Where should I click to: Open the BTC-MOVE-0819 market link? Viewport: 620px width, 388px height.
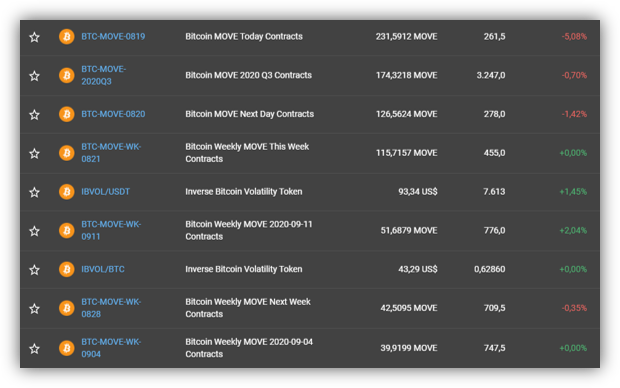[x=113, y=36]
